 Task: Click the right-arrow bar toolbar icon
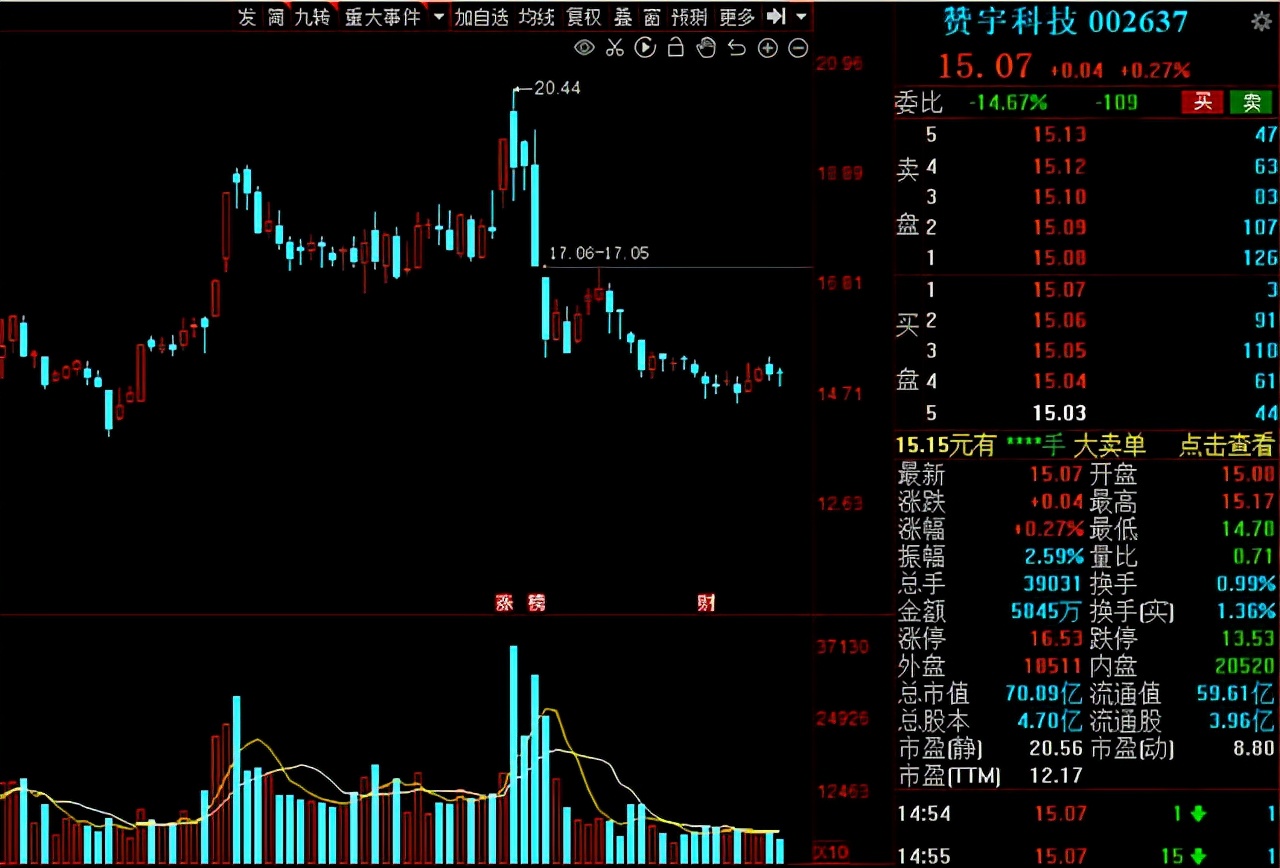click(x=775, y=16)
